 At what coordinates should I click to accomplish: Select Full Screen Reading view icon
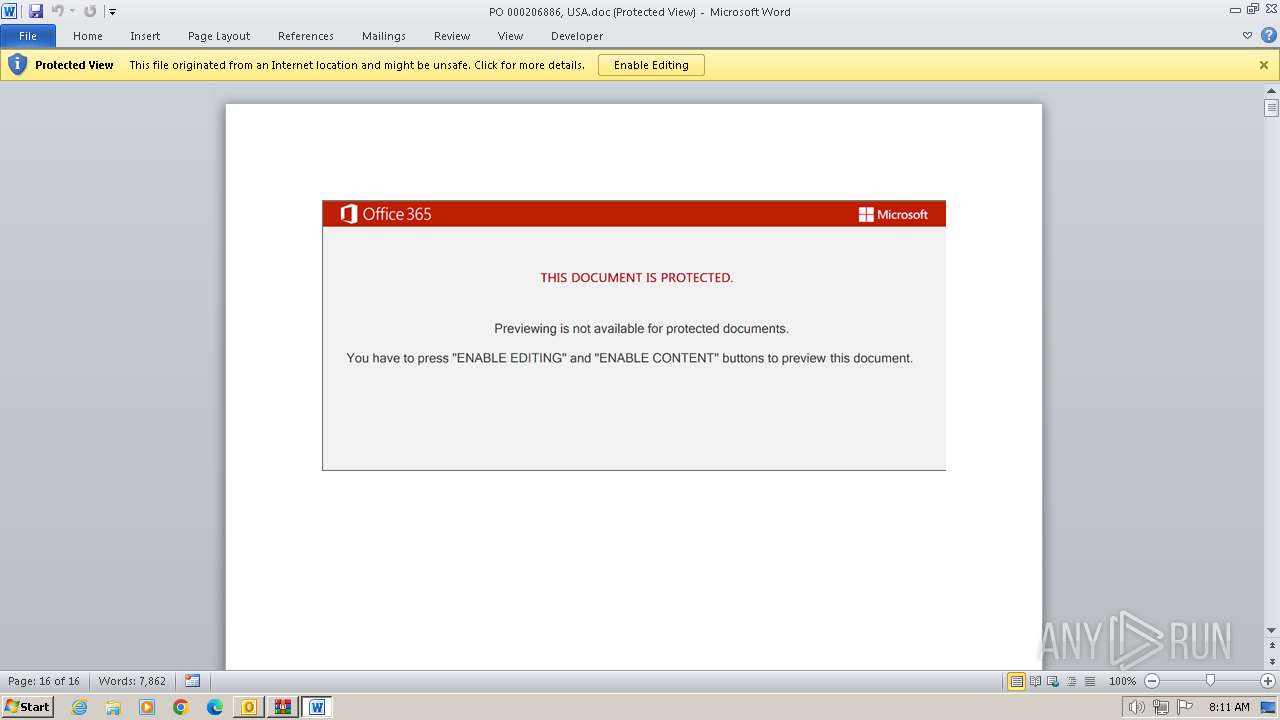pos(1035,681)
